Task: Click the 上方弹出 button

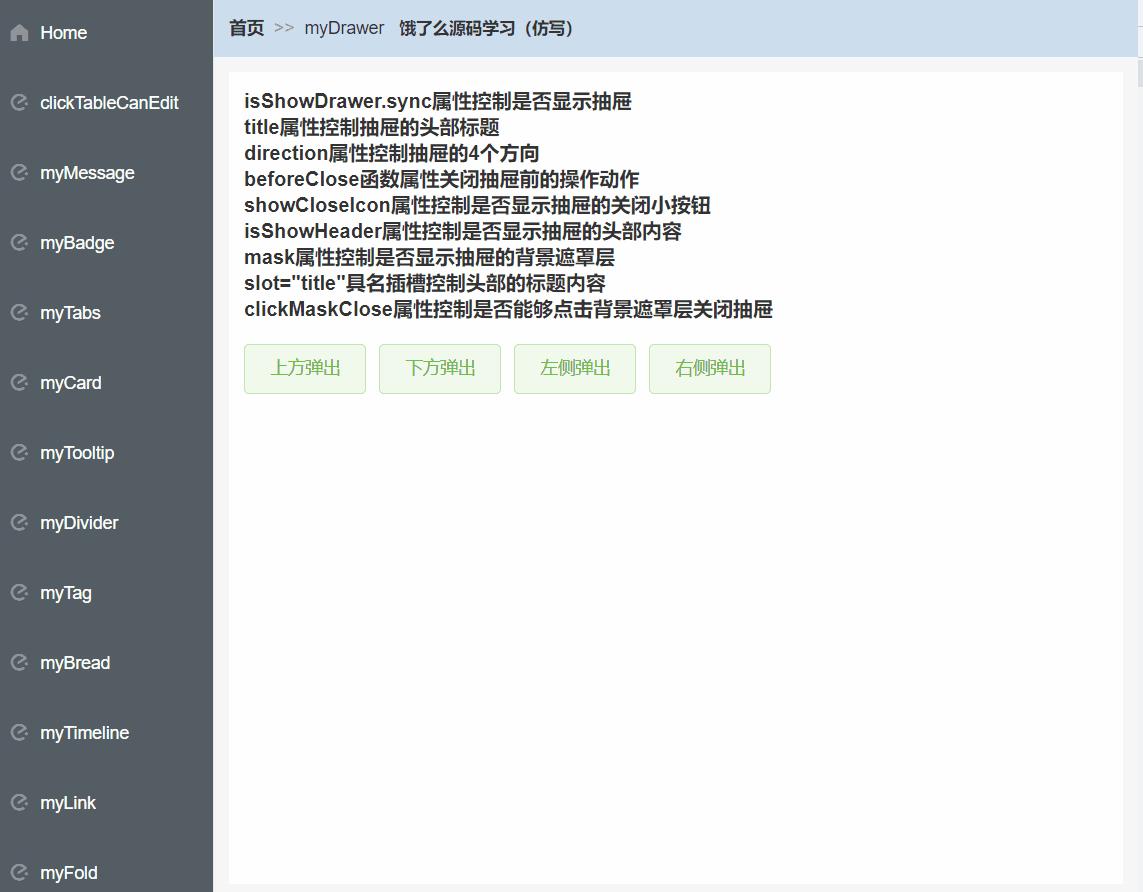Action: click(305, 369)
